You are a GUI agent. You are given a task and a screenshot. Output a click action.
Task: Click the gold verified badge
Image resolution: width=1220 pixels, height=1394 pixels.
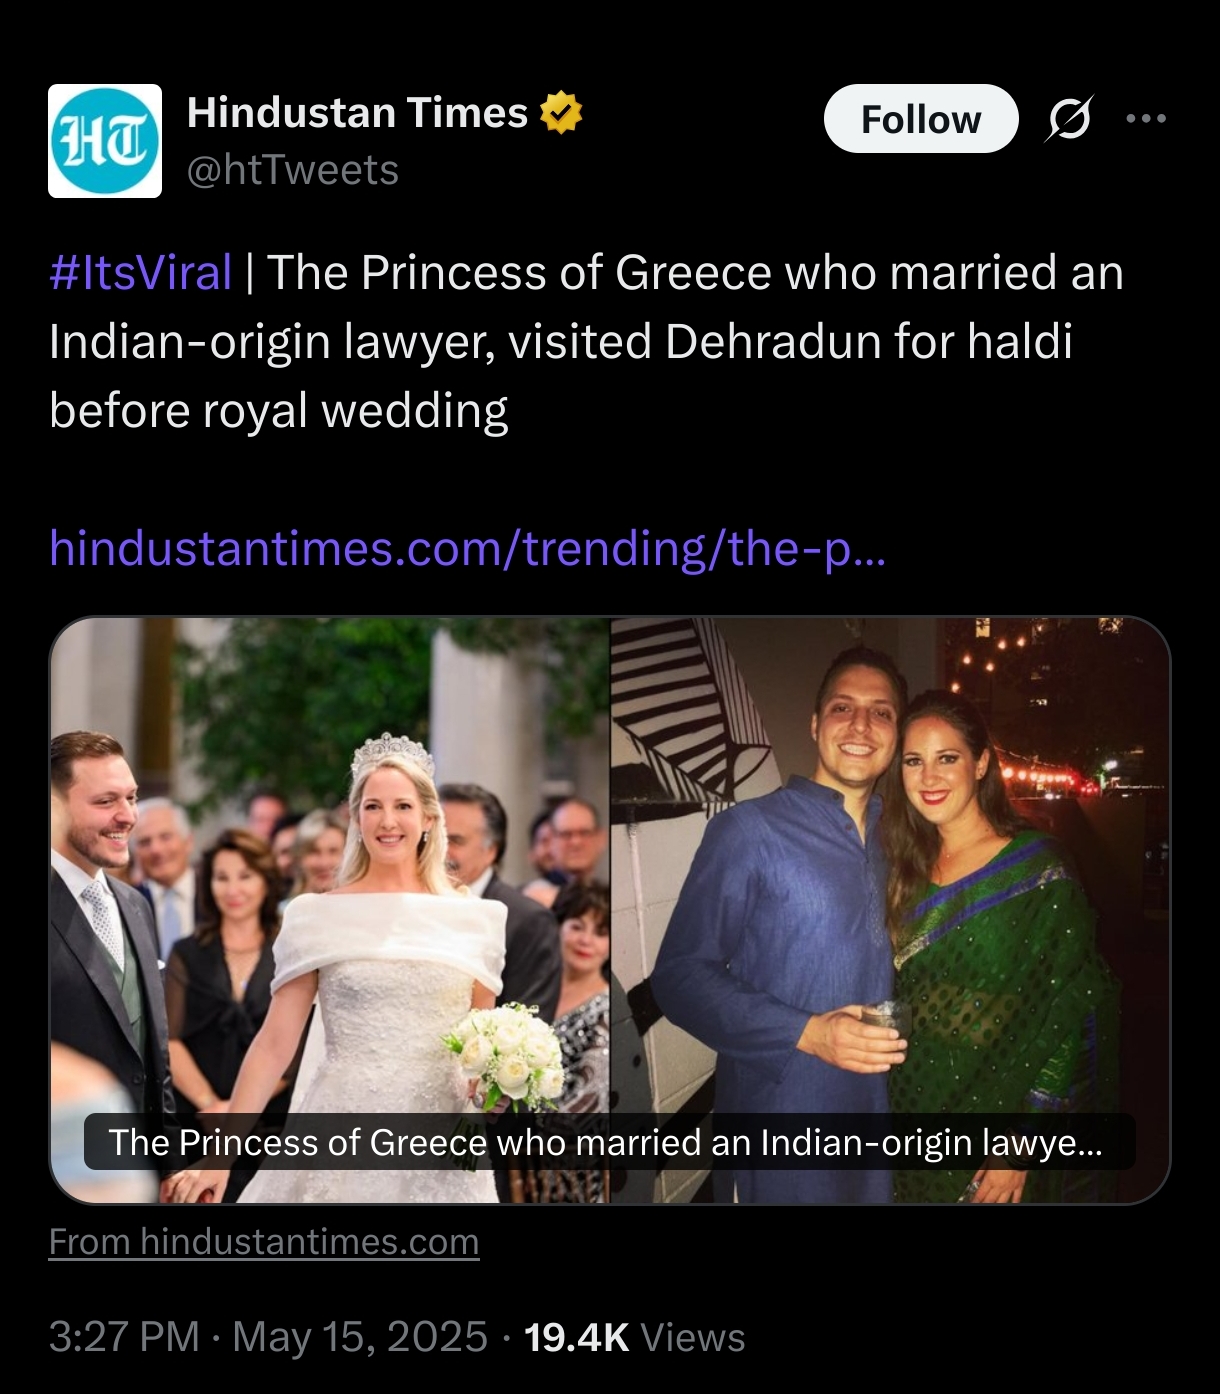click(561, 112)
